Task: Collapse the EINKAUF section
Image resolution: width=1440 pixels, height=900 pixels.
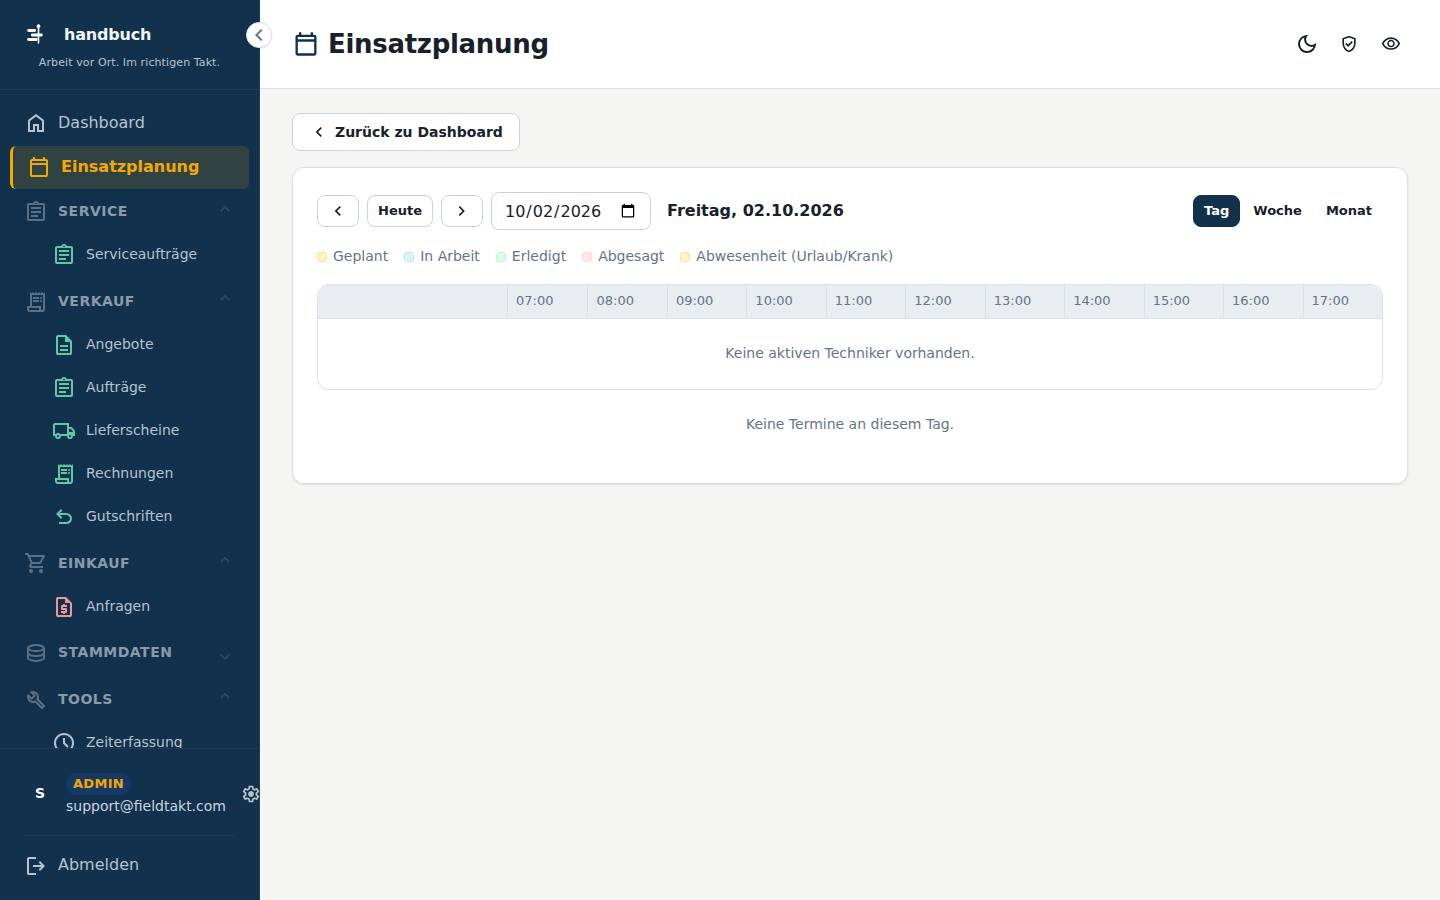Action: (130, 563)
